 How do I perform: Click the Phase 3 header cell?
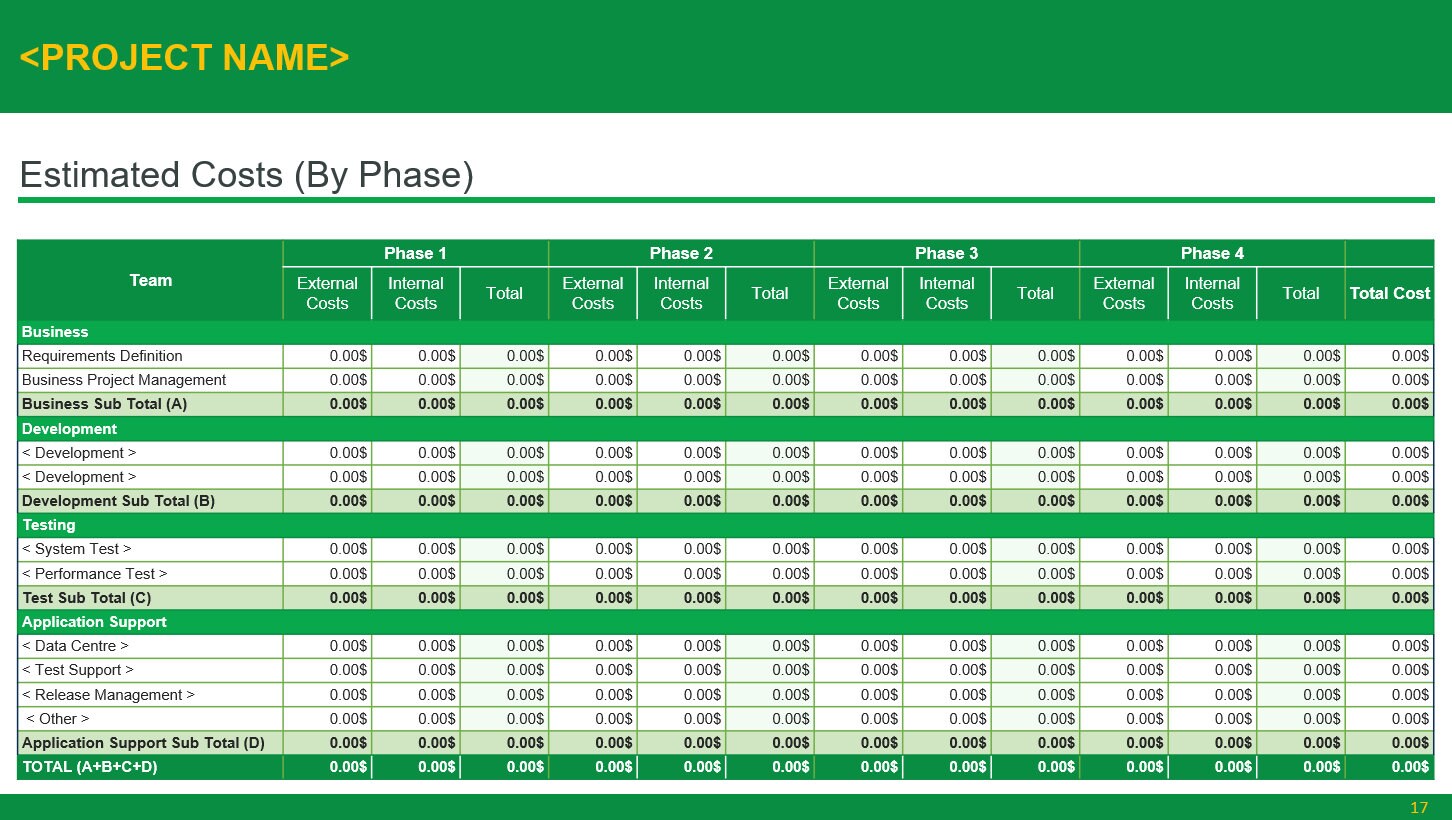tap(946, 253)
